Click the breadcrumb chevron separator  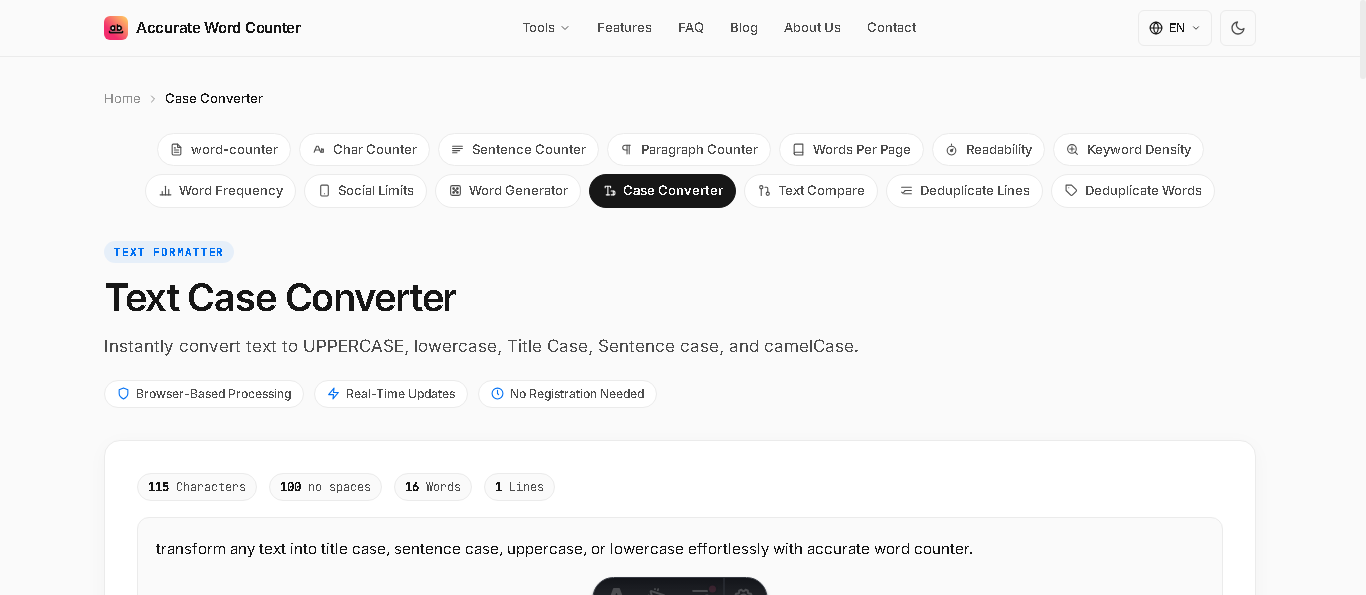(x=153, y=98)
